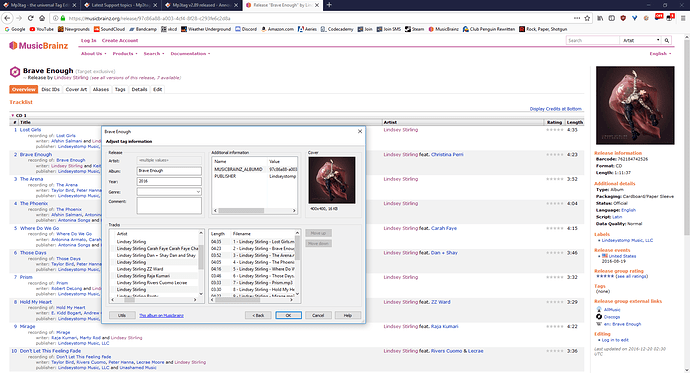Open the Genre combo box in dialog
Screen dimensions: 690x373
click(x=169, y=192)
